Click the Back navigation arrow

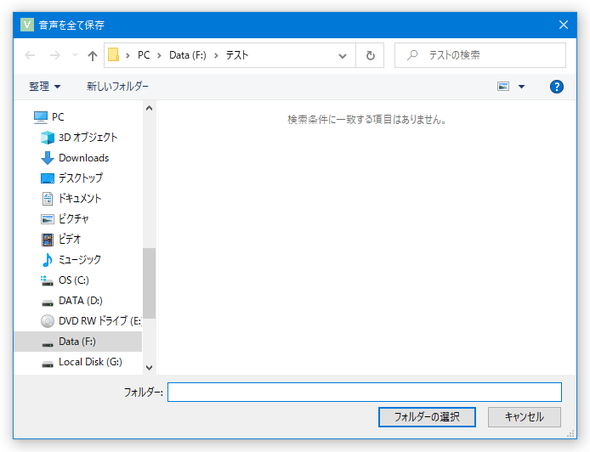tap(30, 56)
